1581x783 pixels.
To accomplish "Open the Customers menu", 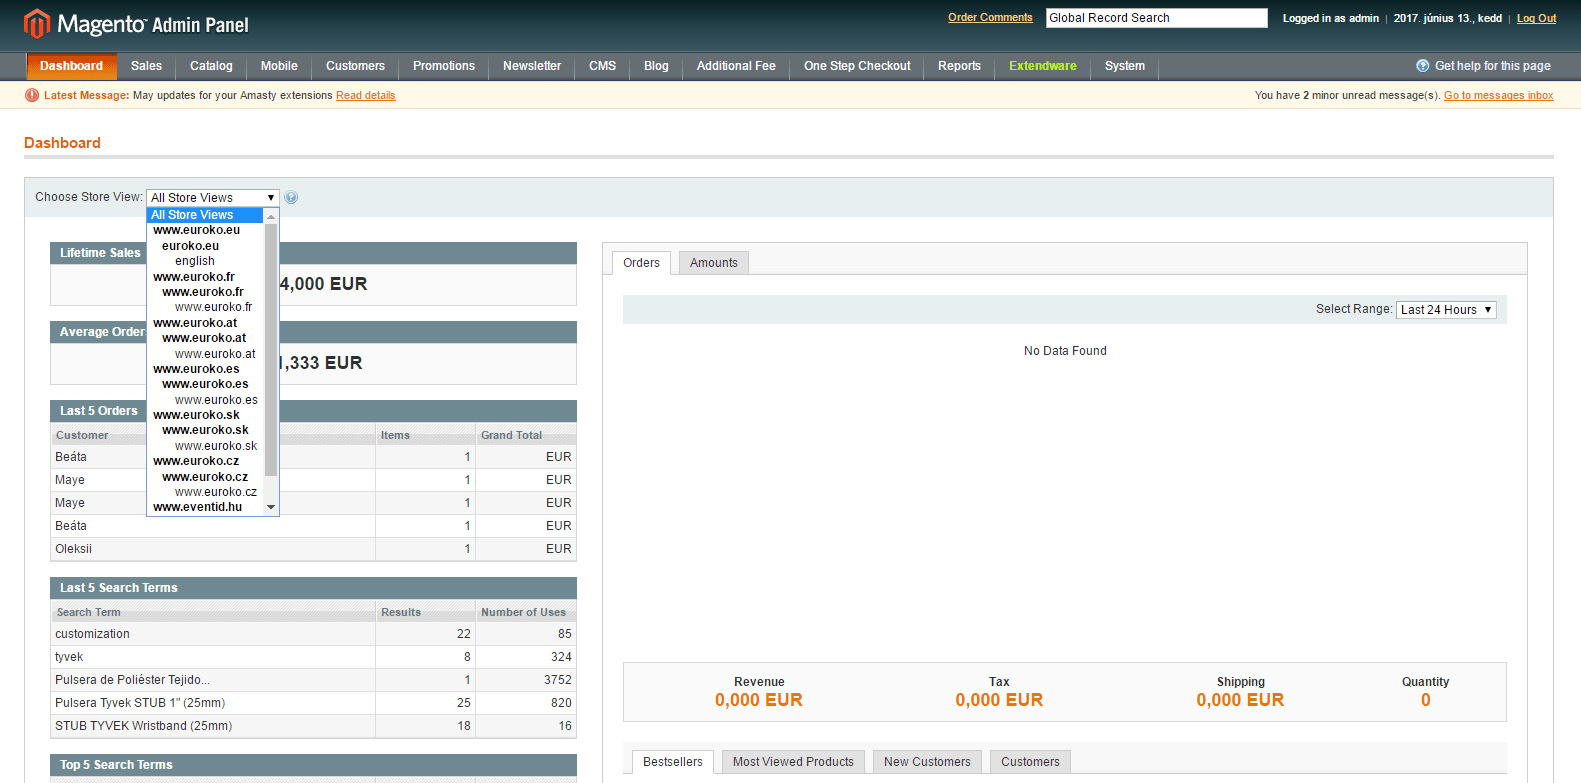I will click(355, 66).
